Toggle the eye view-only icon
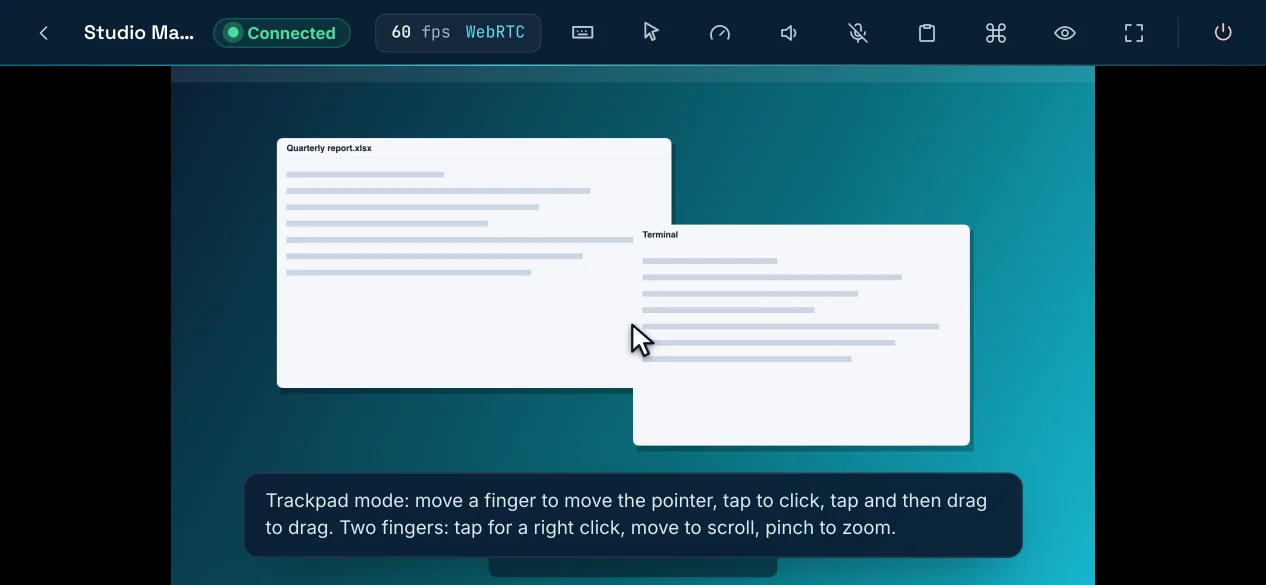 click(1065, 33)
